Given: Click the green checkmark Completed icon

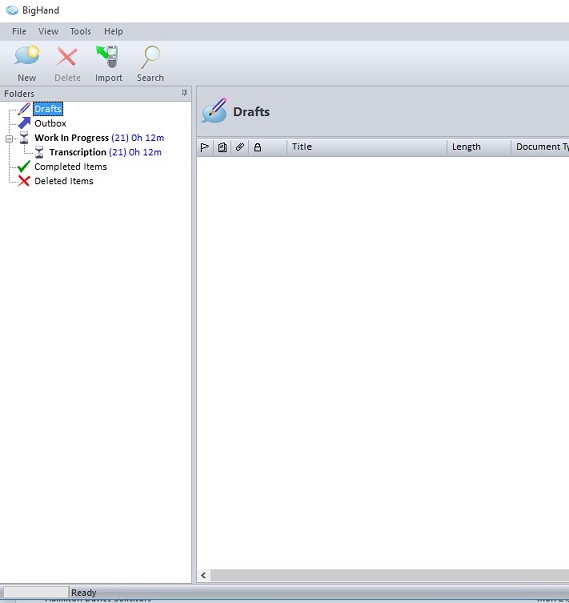Looking at the screenshot, I should (x=24, y=166).
